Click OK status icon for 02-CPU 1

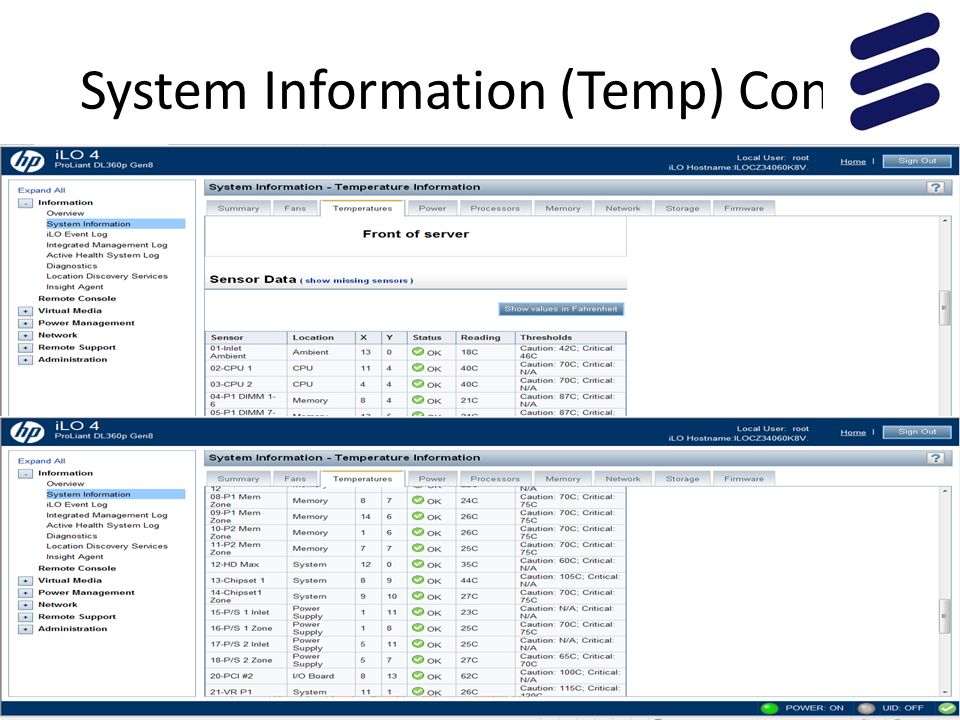coord(418,367)
